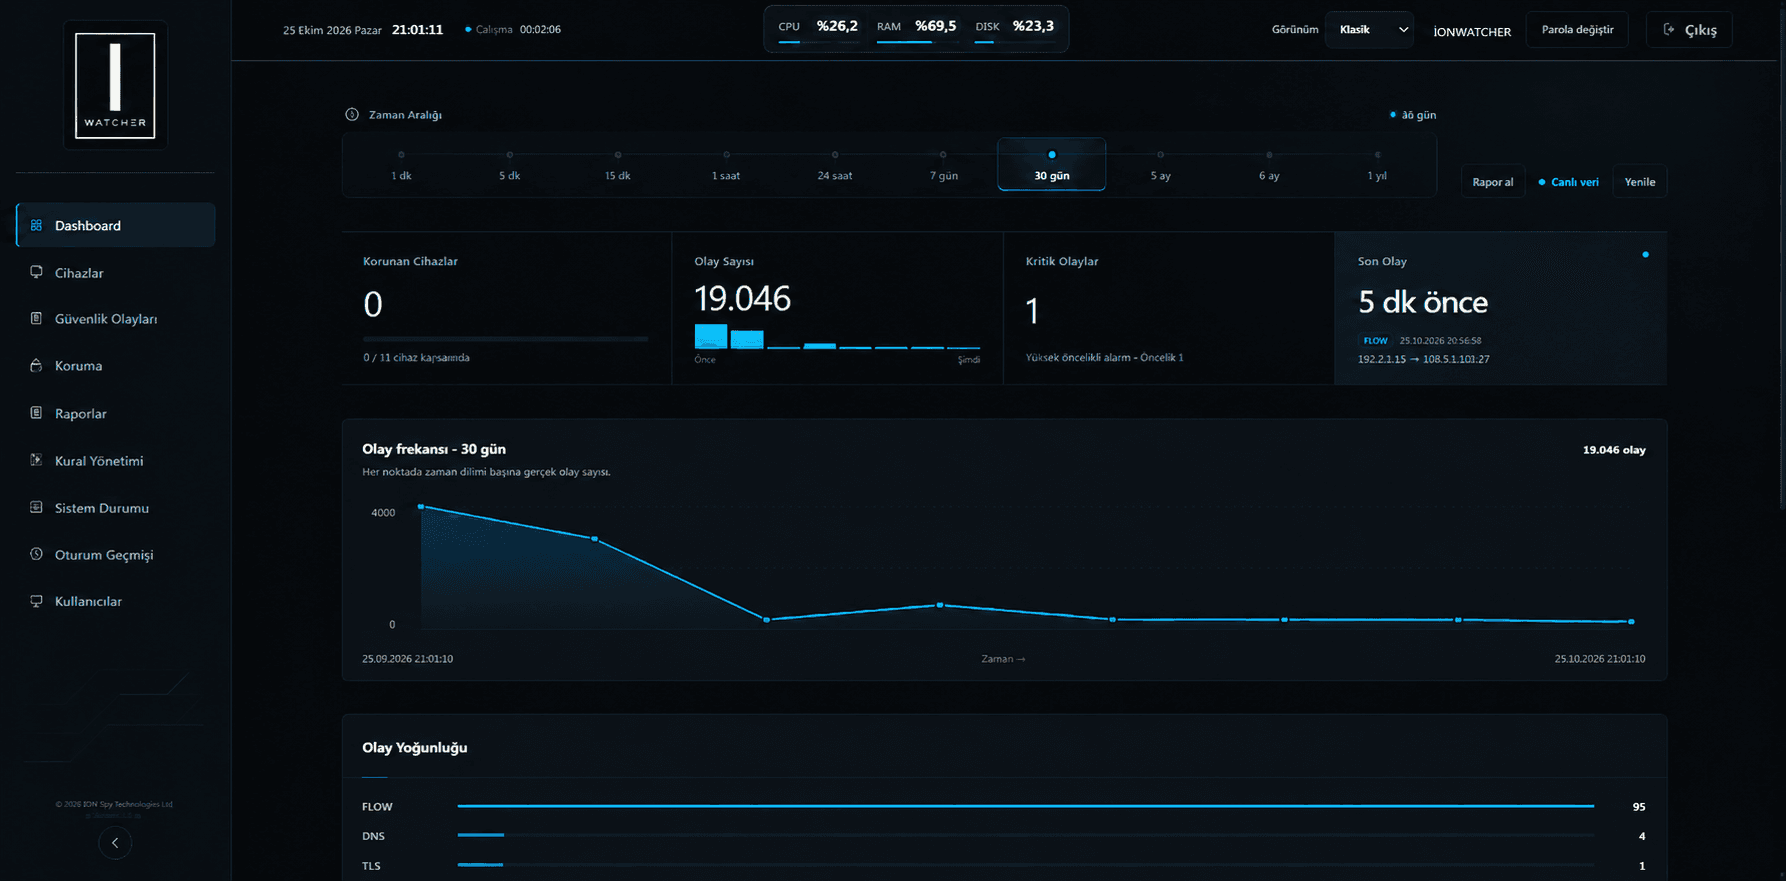Navigate to Oturum Geçmişi
1786x881 pixels.
115,555
